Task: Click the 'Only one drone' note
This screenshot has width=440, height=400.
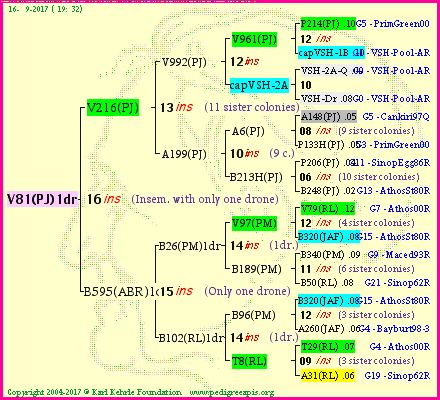Action: pos(247,291)
